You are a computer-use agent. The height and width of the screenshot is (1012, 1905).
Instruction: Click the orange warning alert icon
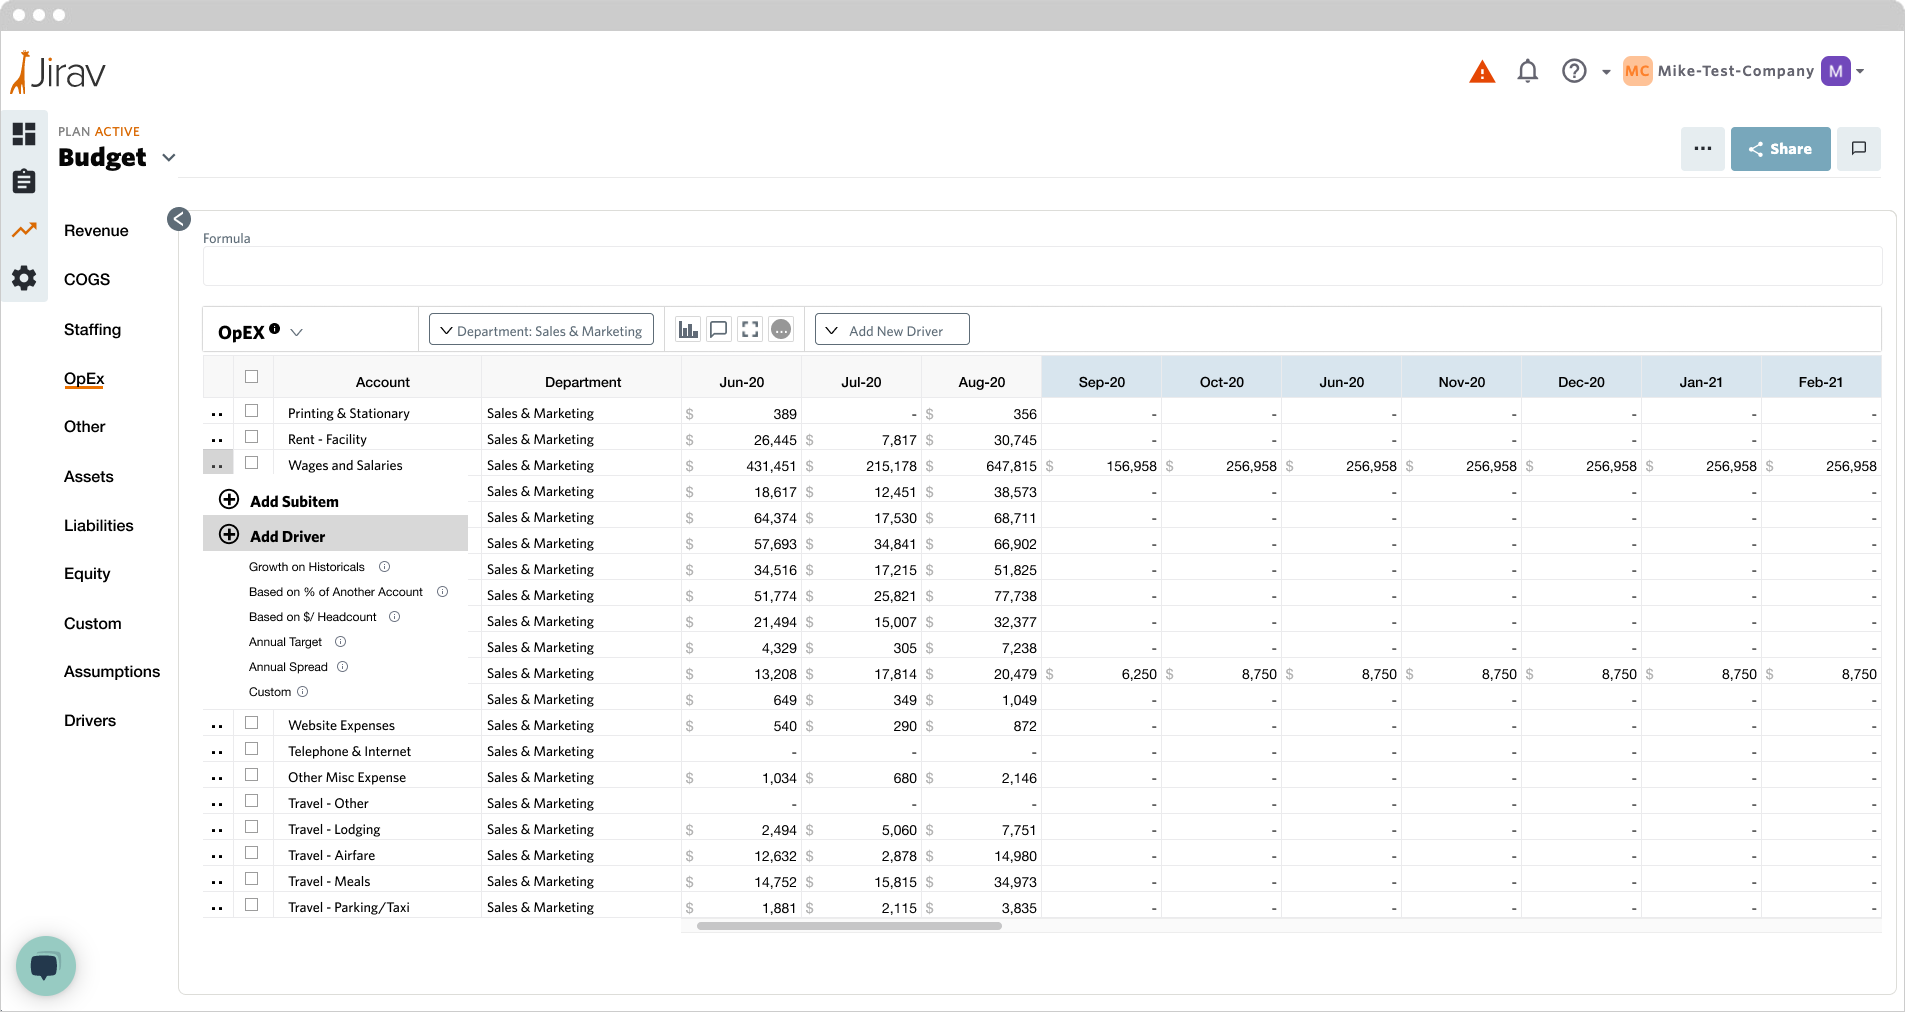pyautogui.click(x=1481, y=72)
